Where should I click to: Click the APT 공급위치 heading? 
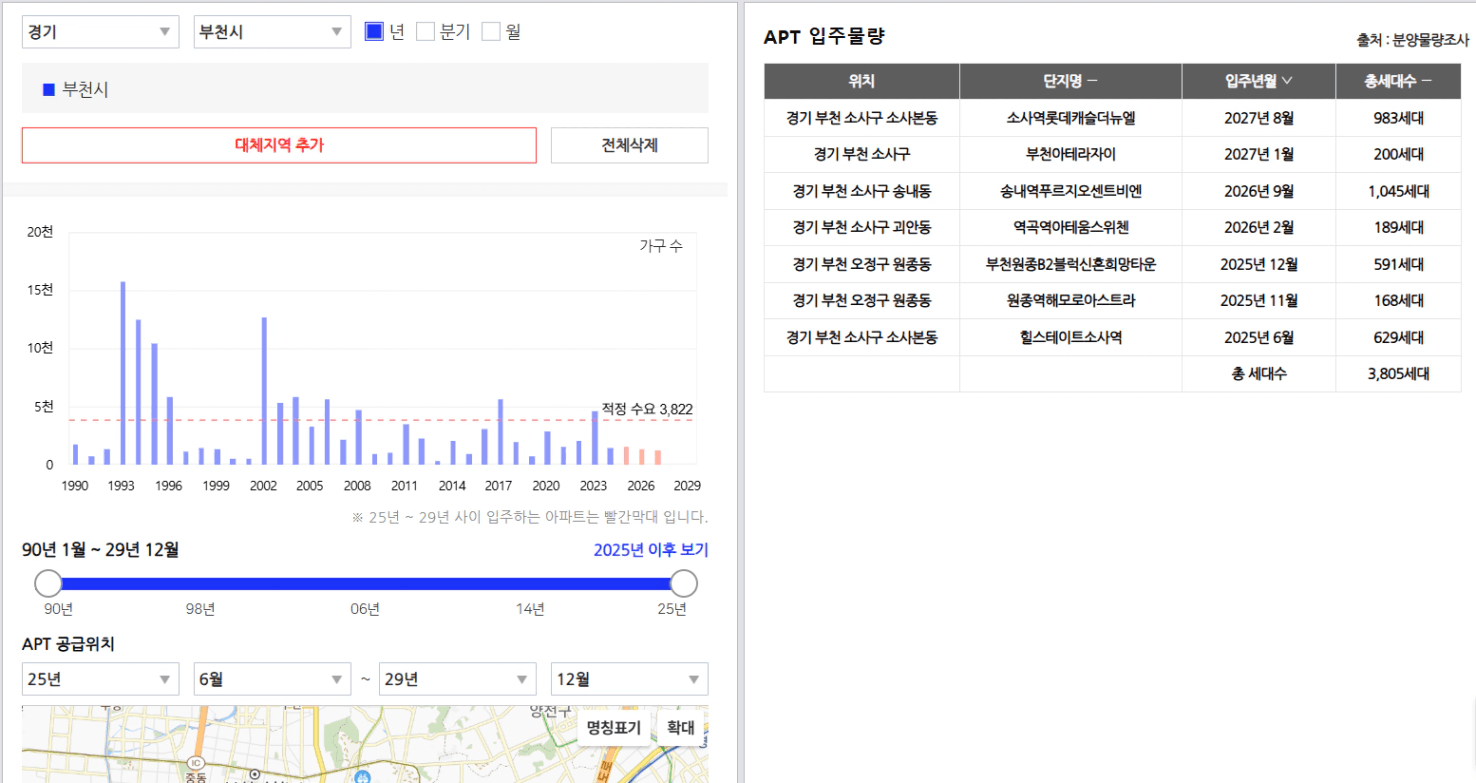68,644
